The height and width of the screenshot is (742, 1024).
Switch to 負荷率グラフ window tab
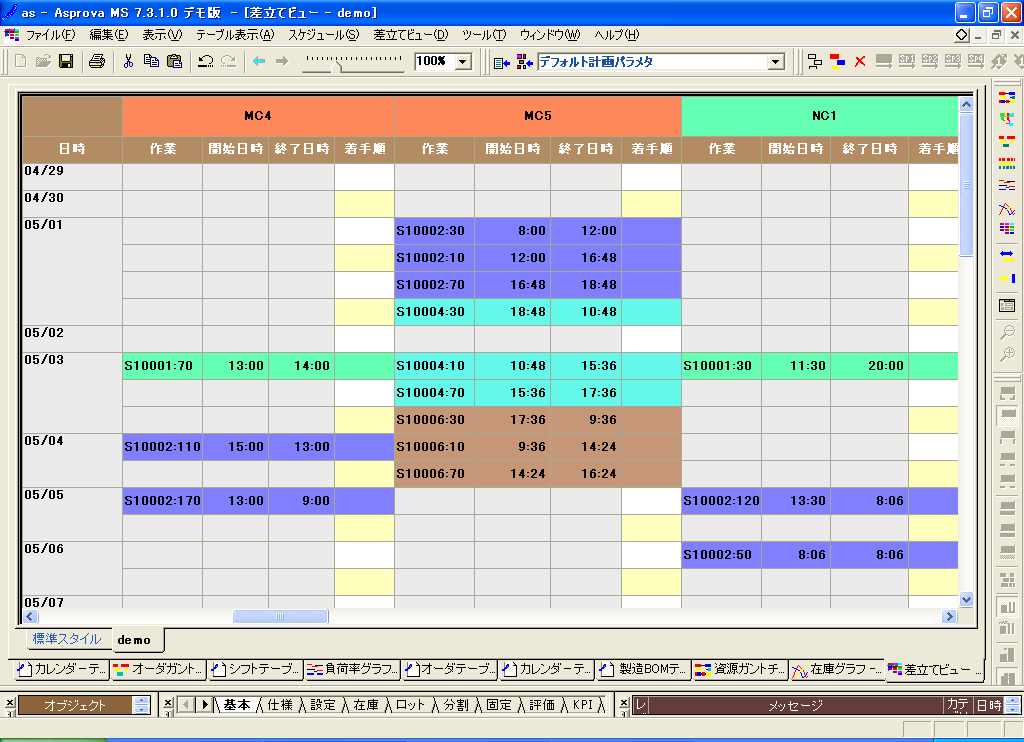point(353,669)
